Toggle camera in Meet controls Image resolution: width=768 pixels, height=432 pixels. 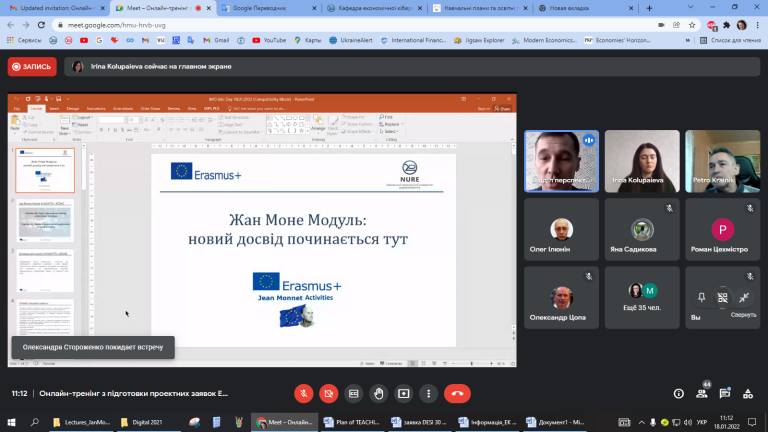coord(329,393)
